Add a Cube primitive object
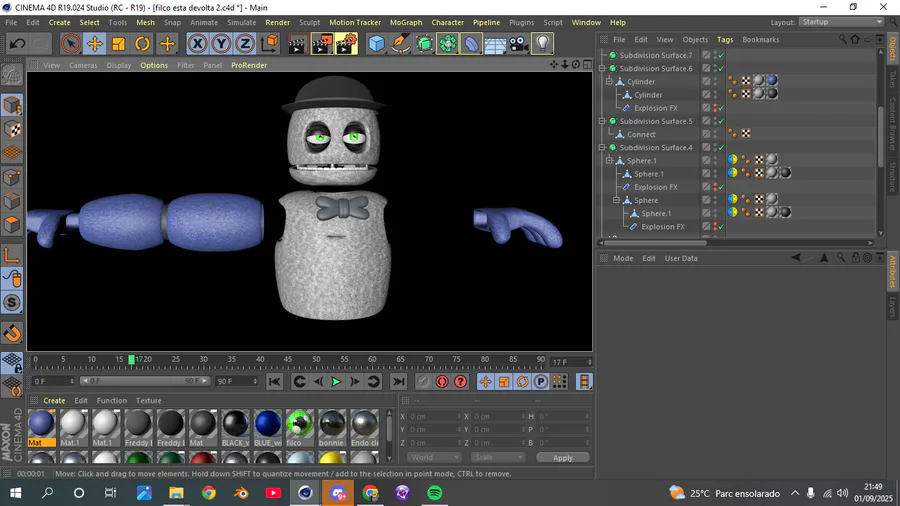 click(377, 44)
